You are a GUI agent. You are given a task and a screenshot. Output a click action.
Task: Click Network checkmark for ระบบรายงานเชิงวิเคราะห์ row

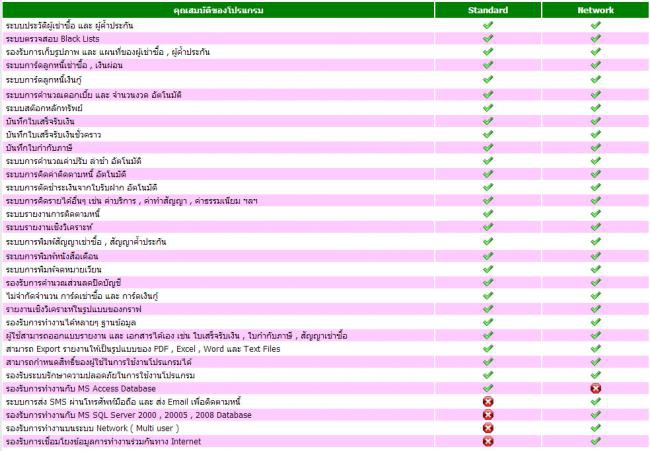pos(596,227)
